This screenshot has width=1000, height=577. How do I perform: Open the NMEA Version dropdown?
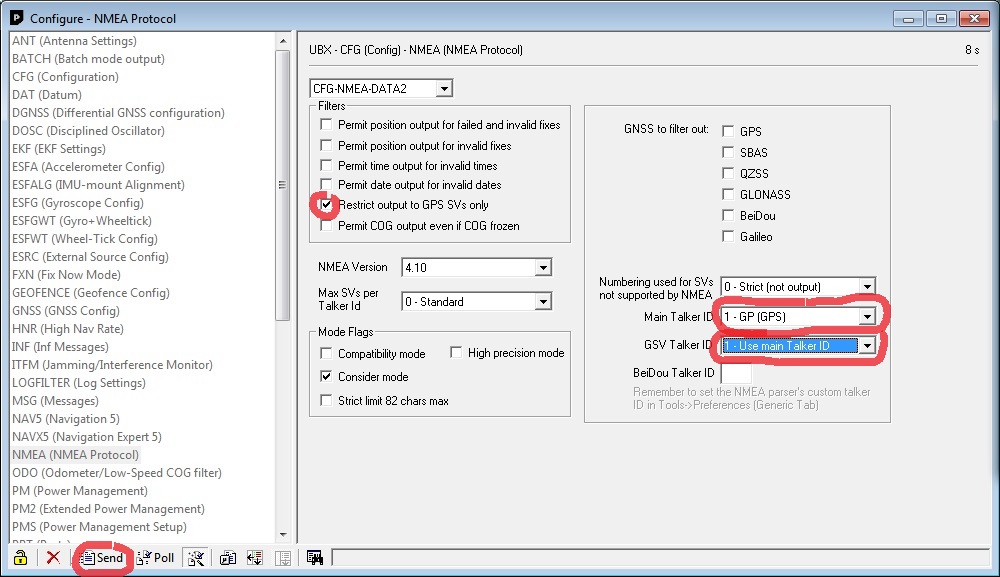(542, 268)
